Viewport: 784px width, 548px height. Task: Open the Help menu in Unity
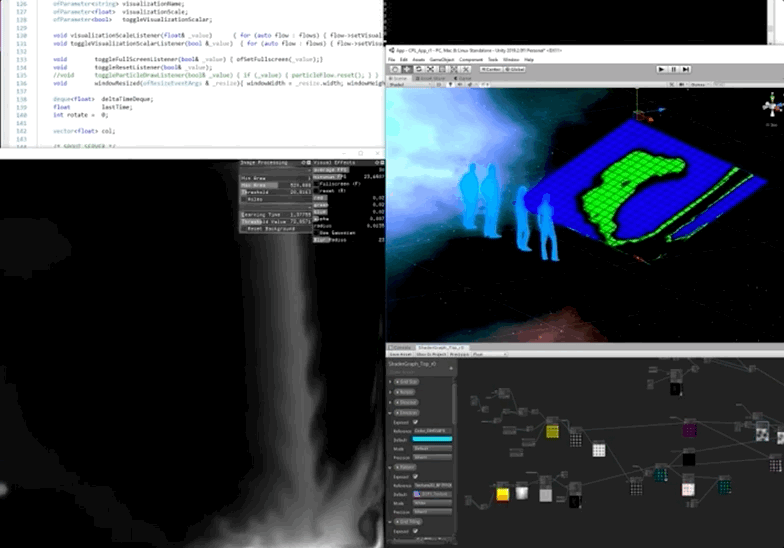pos(529,60)
